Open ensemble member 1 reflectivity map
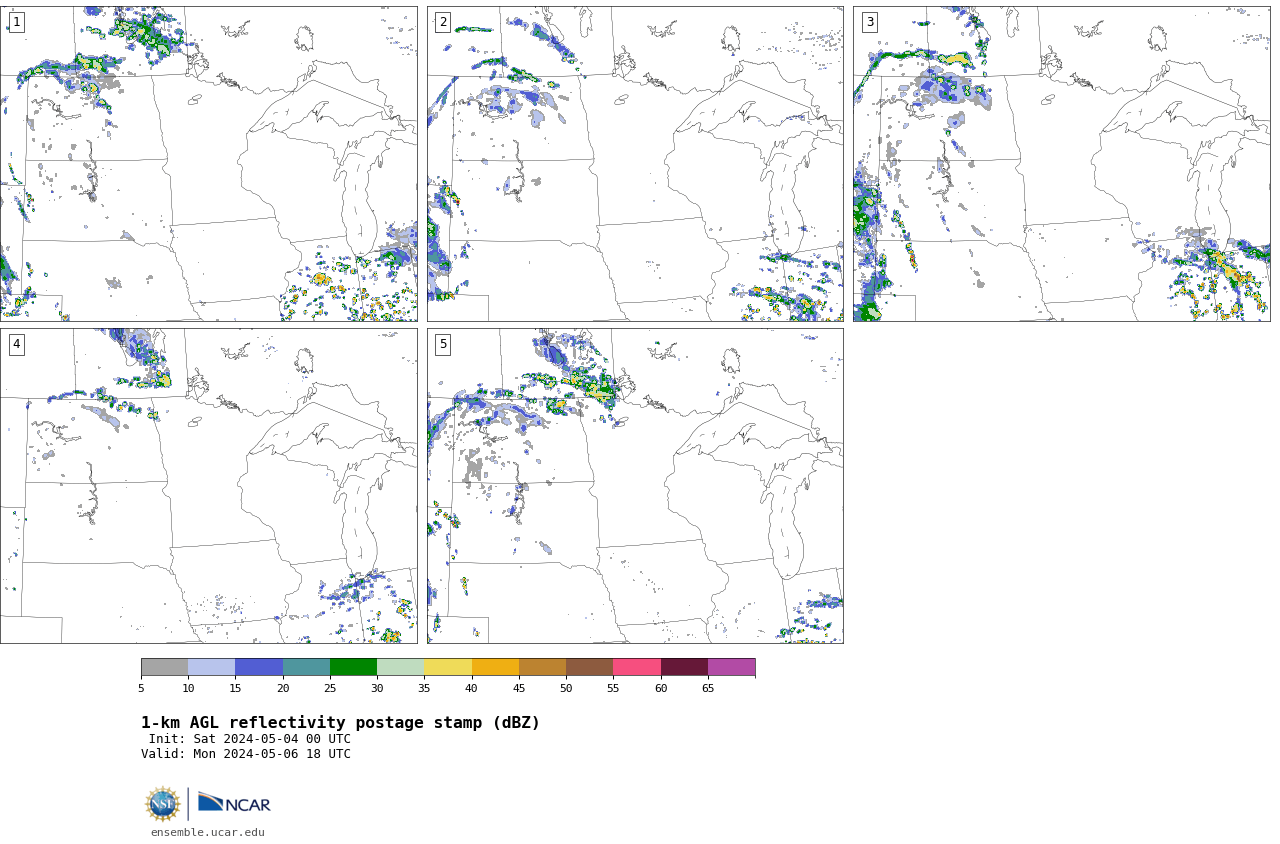This screenshot has width=1280, height=844. coord(209,164)
